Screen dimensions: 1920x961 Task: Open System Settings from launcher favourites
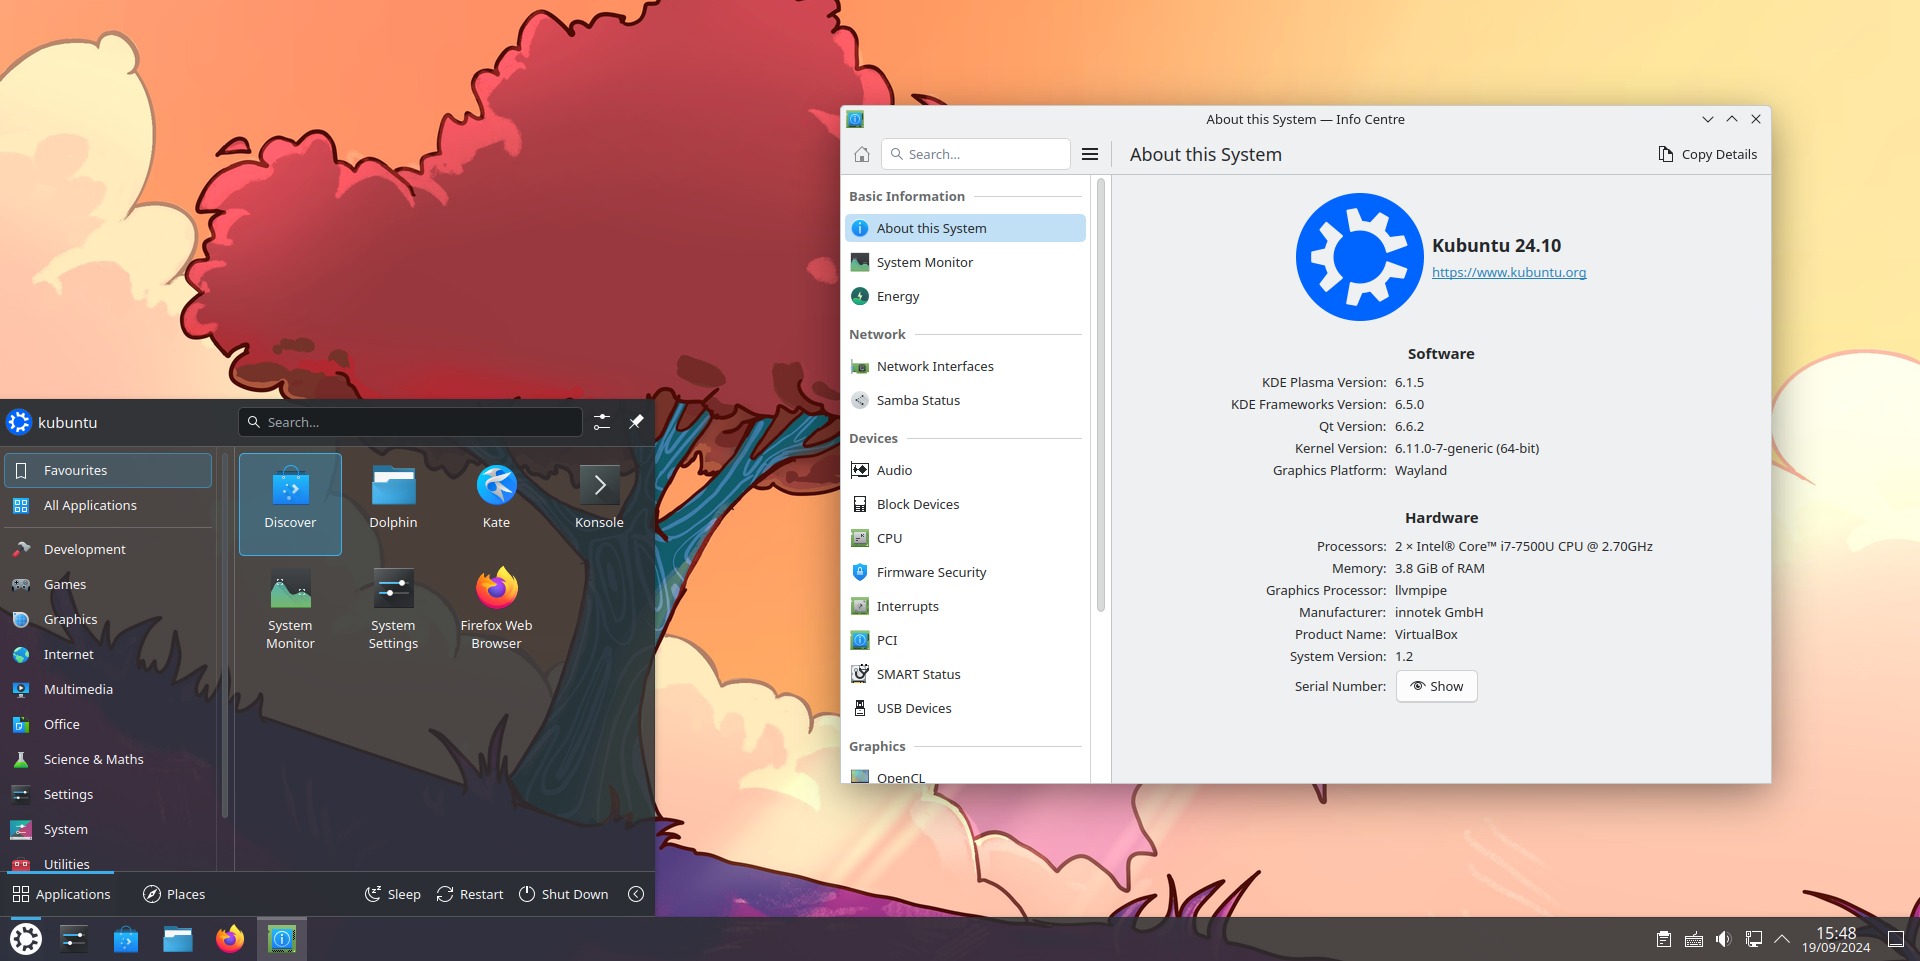coord(393,608)
